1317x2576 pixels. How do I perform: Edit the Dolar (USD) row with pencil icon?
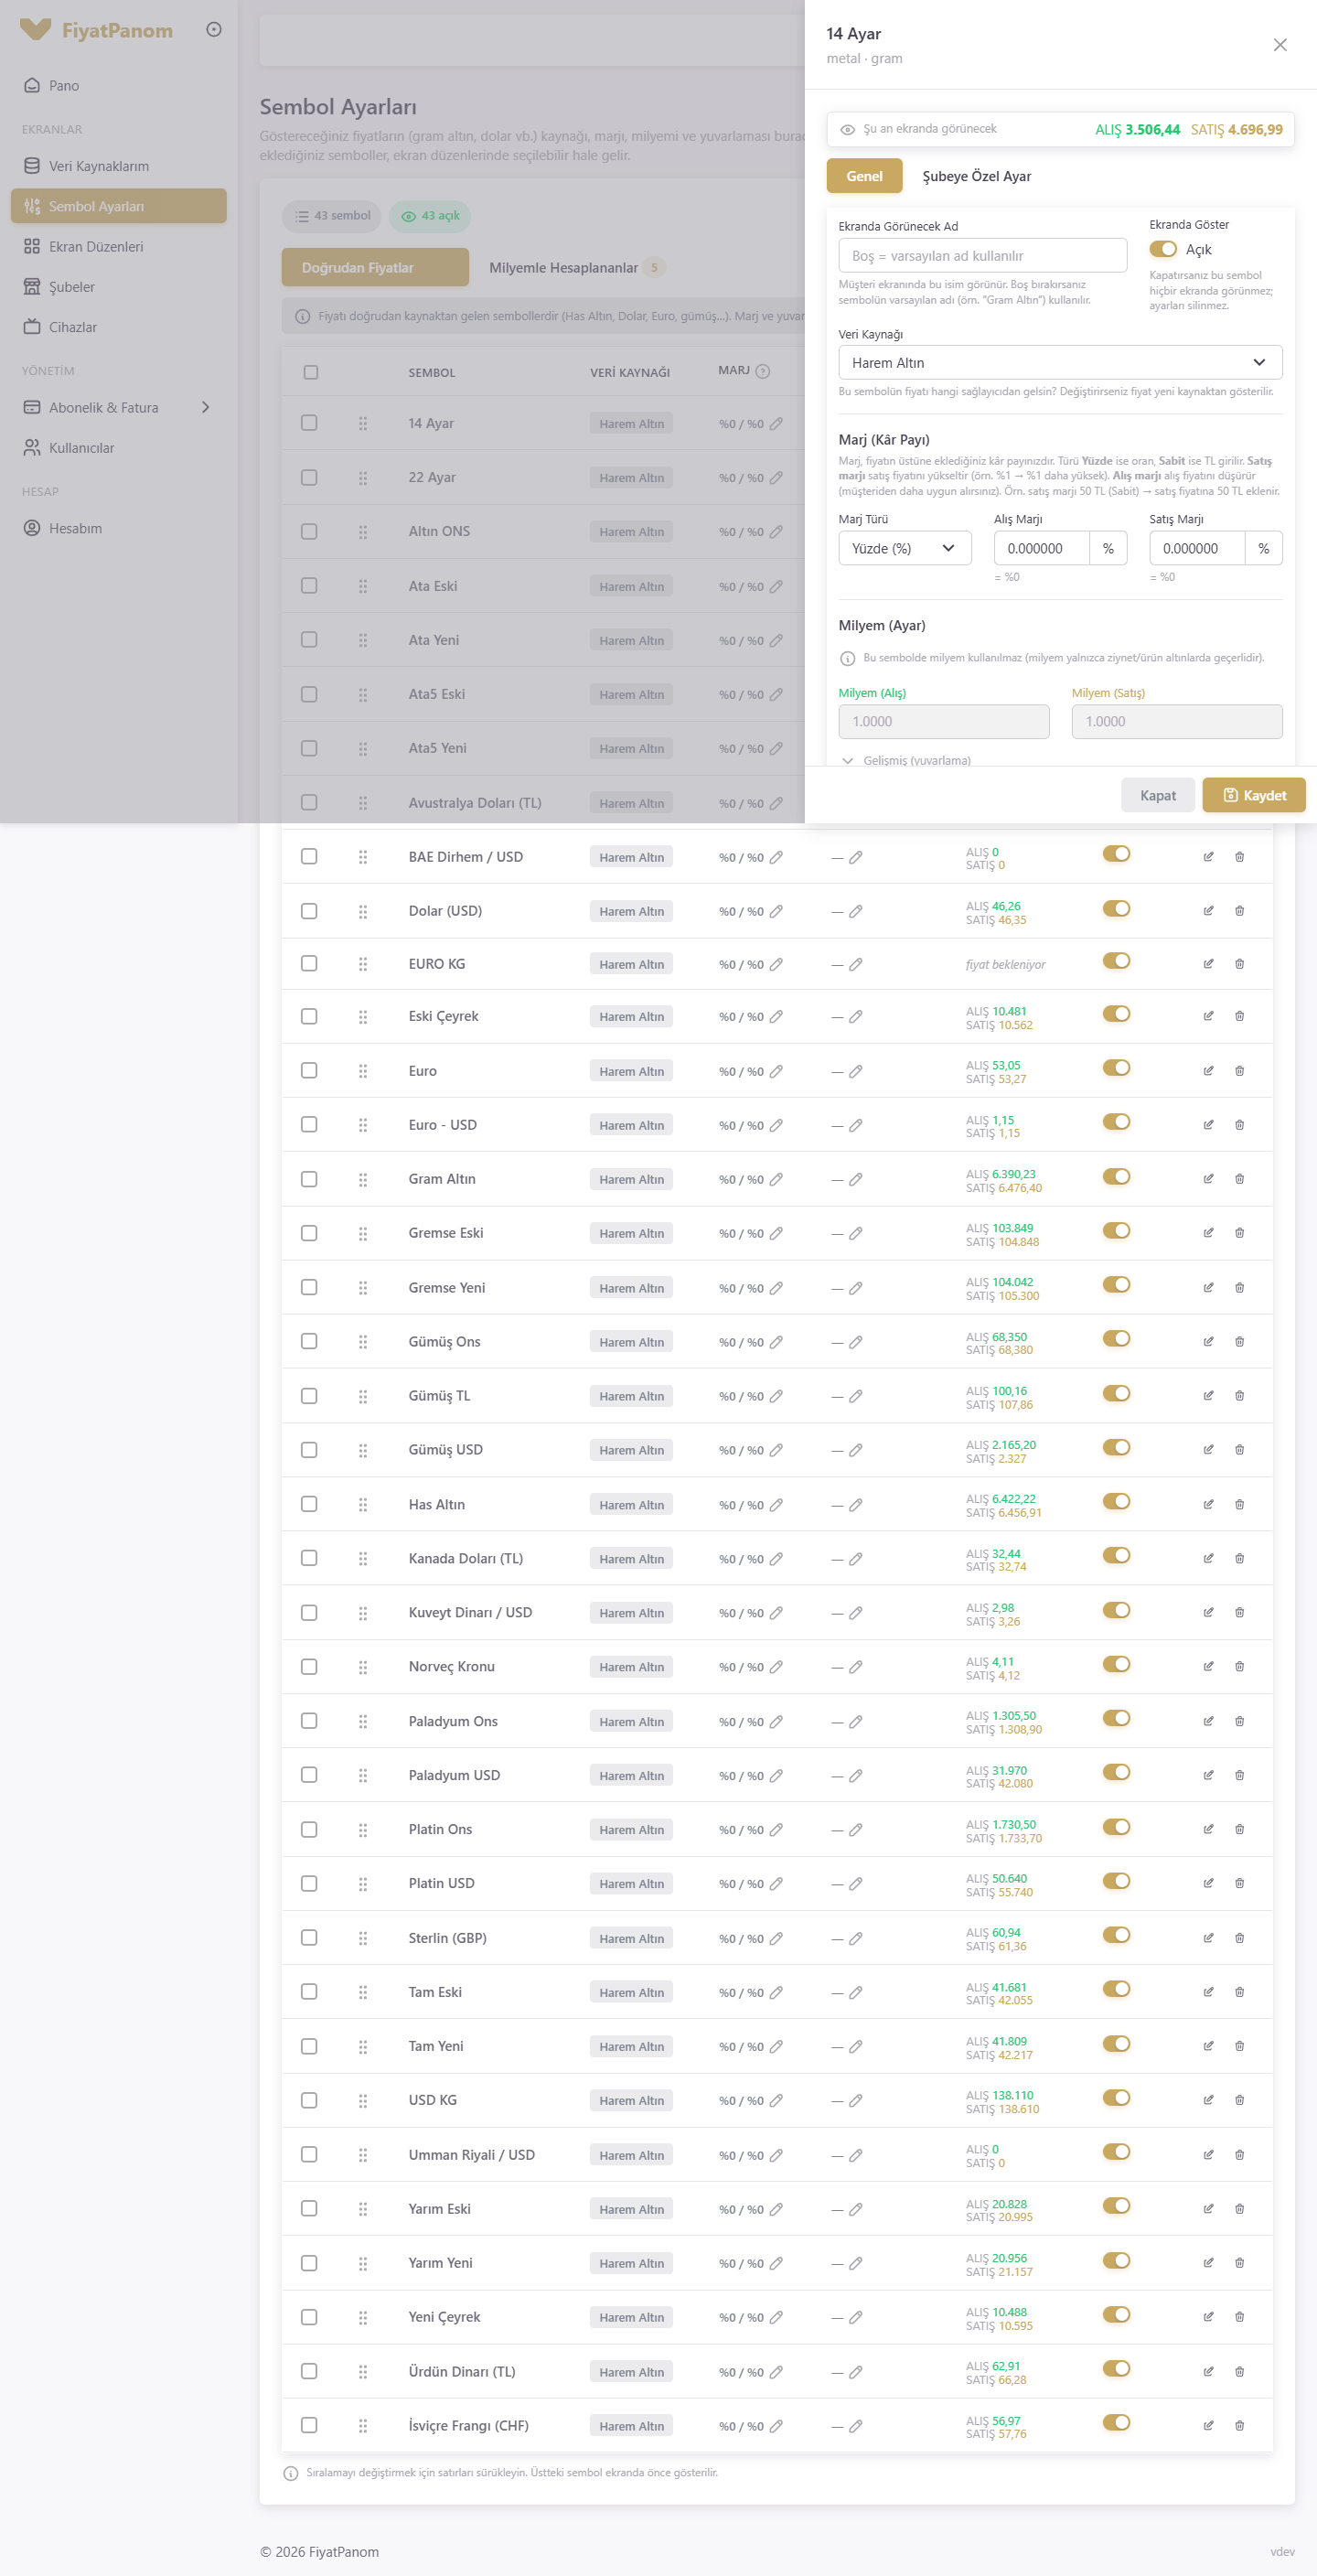(x=1208, y=911)
